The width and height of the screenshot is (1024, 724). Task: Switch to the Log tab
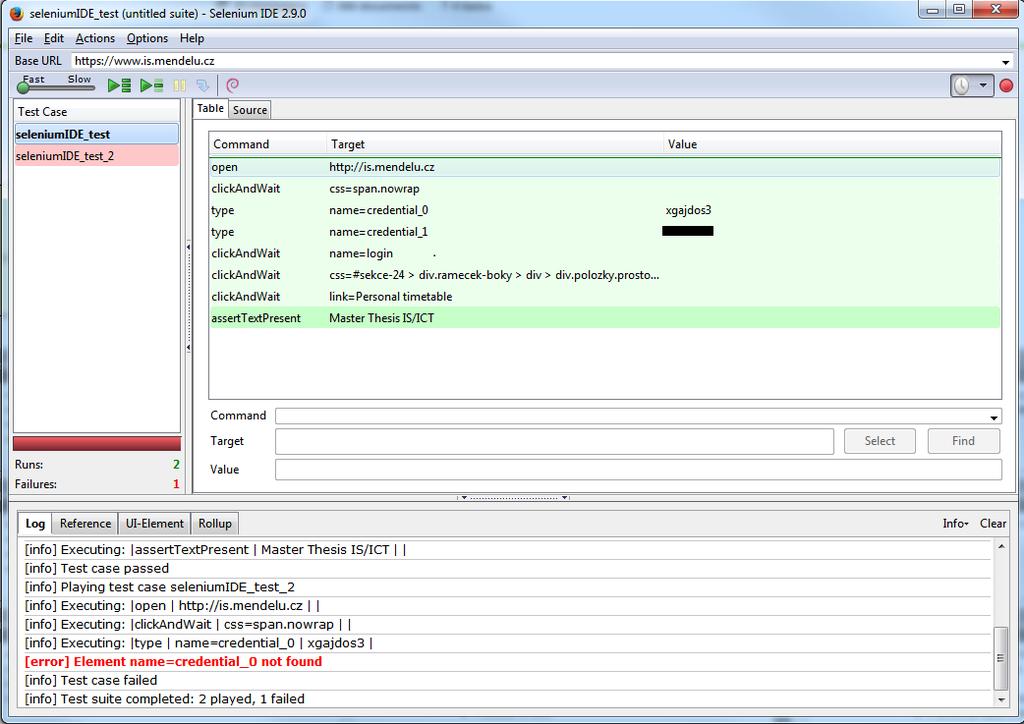click(x=35, y=524)
